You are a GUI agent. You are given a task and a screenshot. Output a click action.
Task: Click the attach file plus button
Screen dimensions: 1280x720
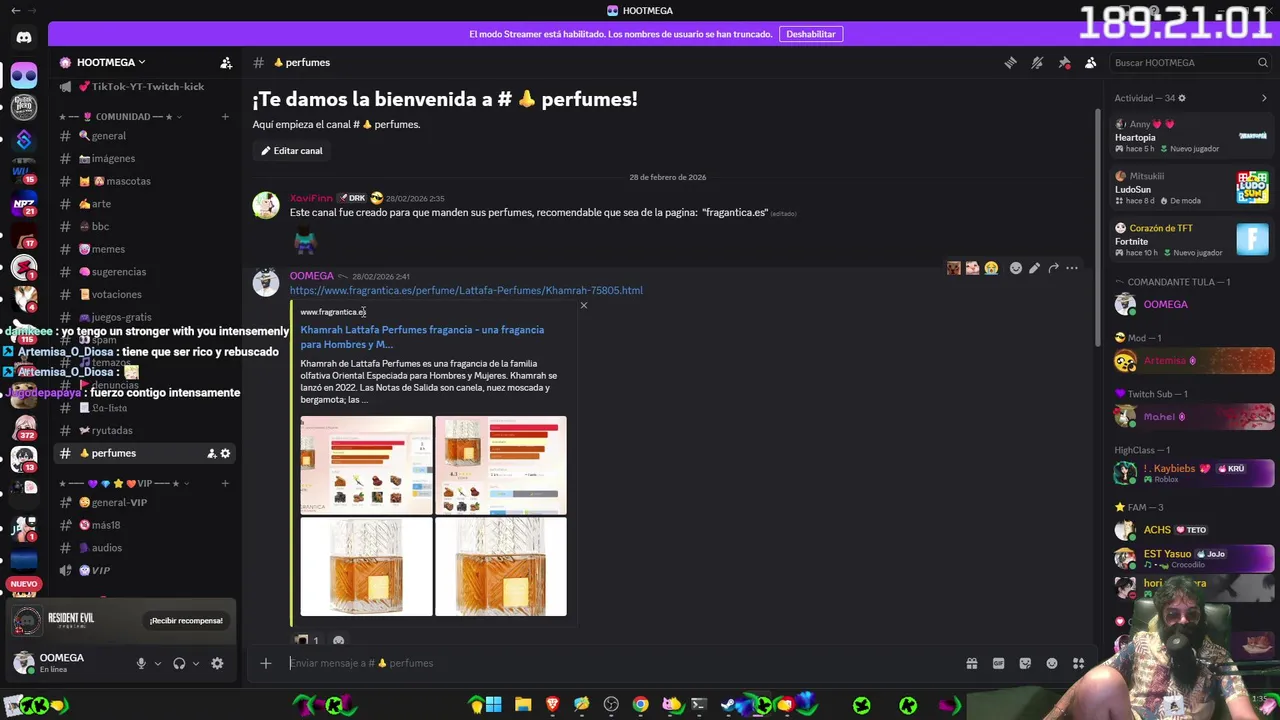click(266, 663)
